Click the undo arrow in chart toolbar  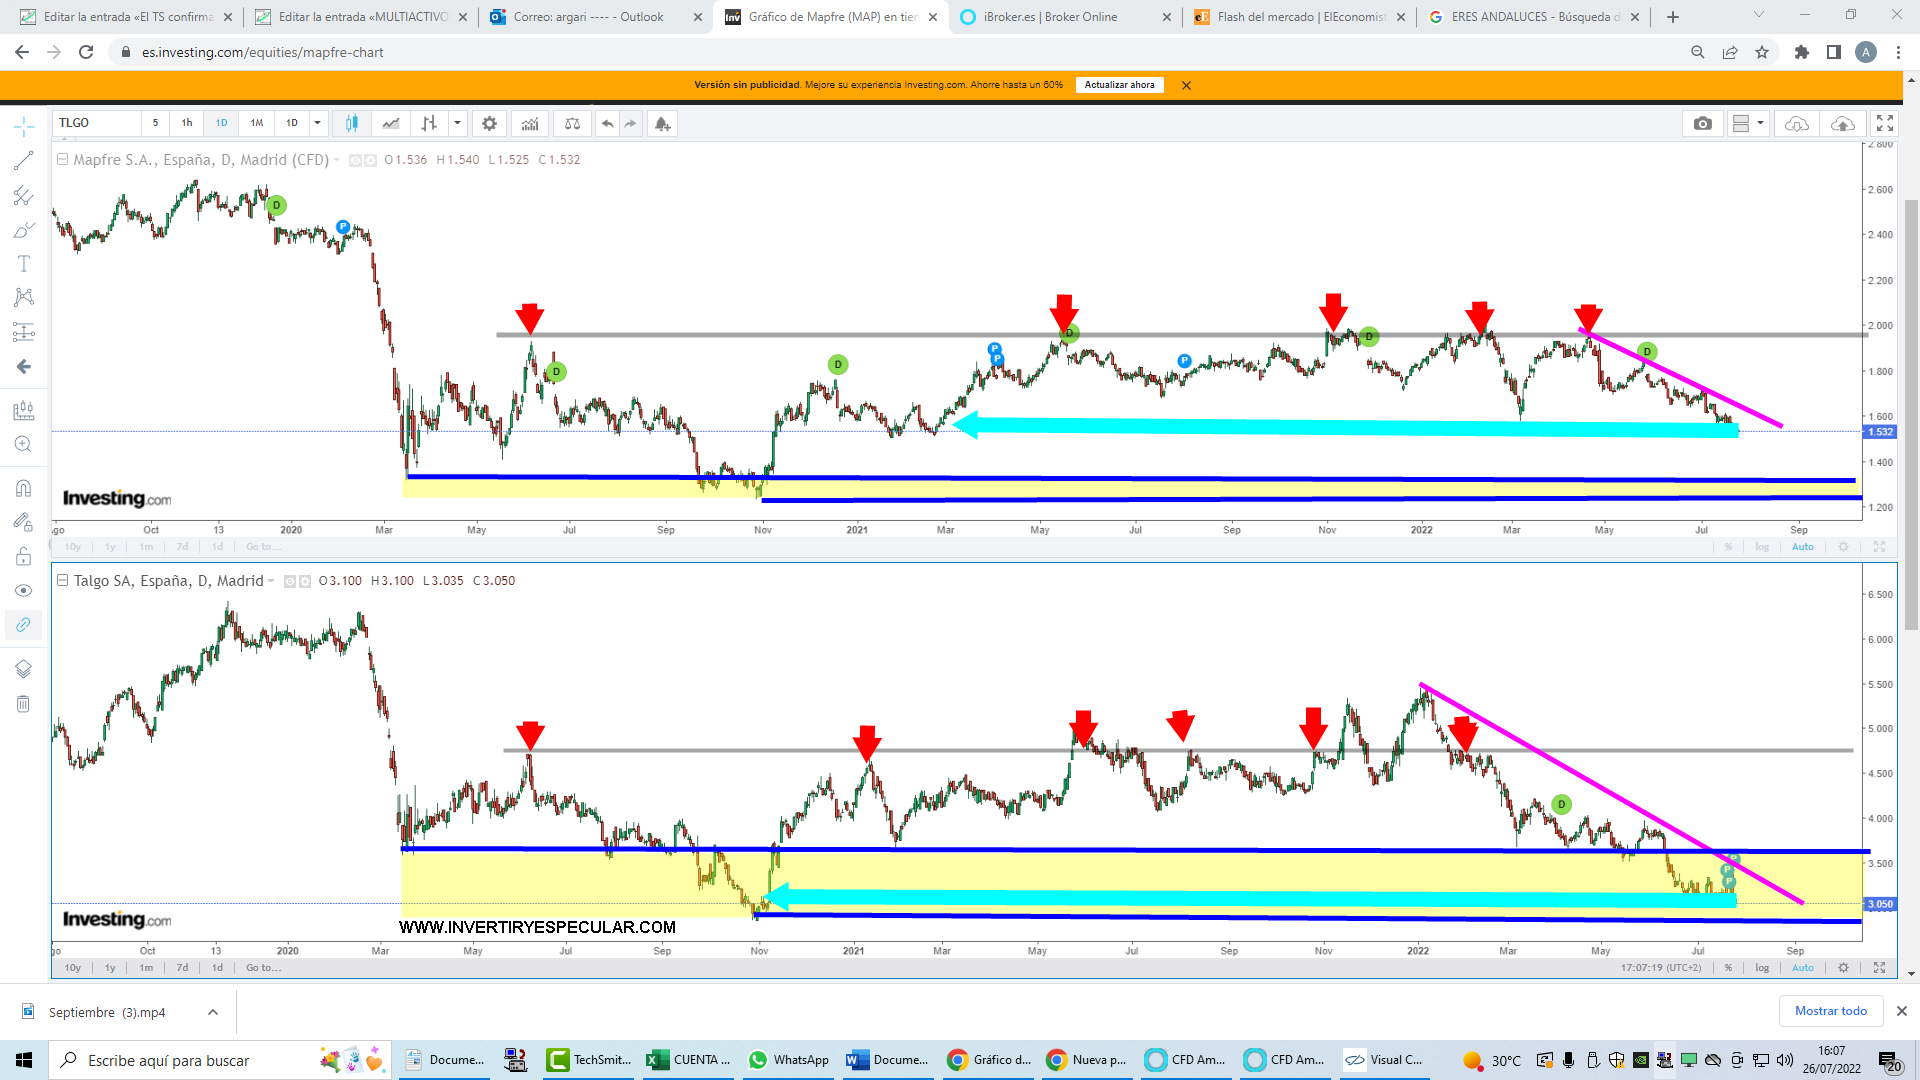click(607, 123)
